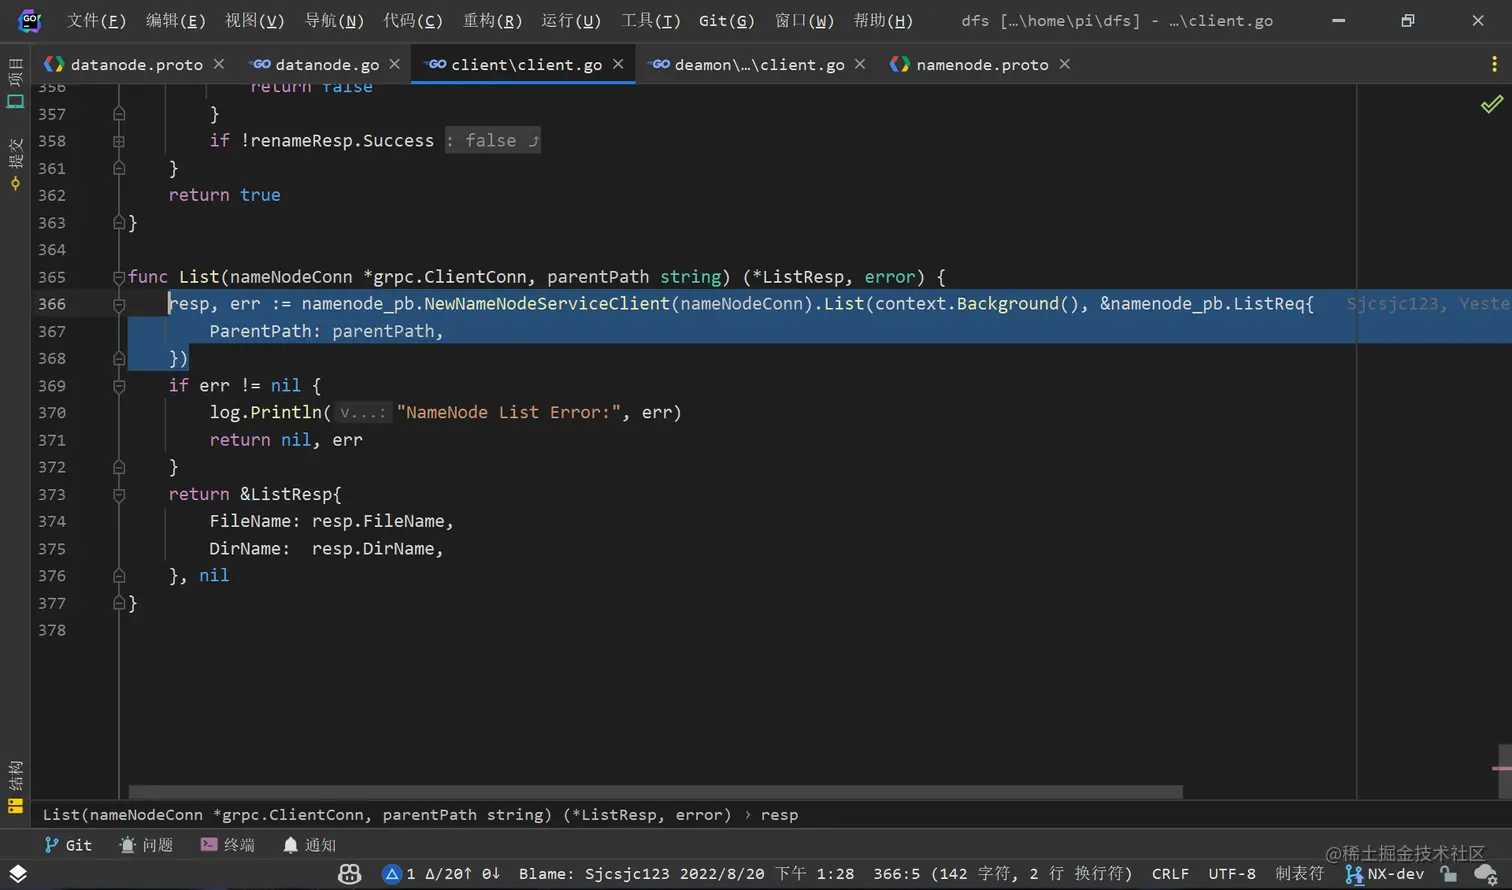
Task: Click the 'resp' breadcrumb item
Action: point(779,815)
